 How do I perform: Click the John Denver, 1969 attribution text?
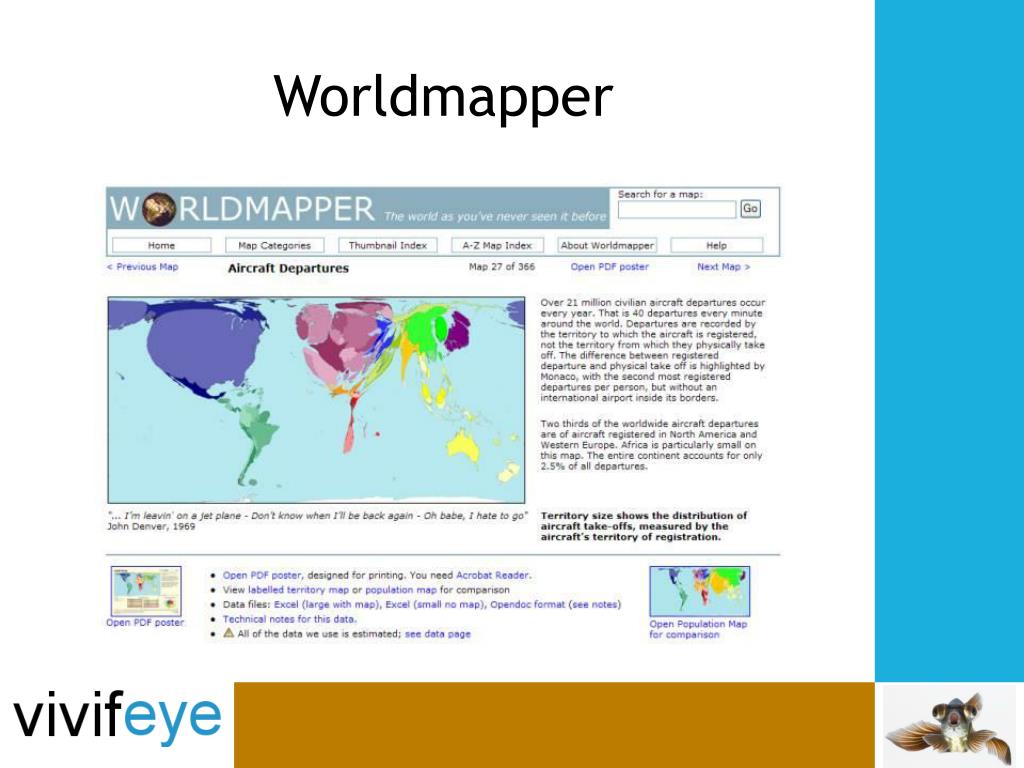[151, 526]
